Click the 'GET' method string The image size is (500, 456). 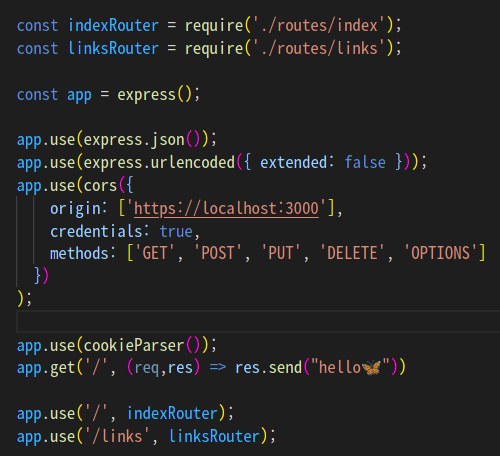tap(155, 253)
